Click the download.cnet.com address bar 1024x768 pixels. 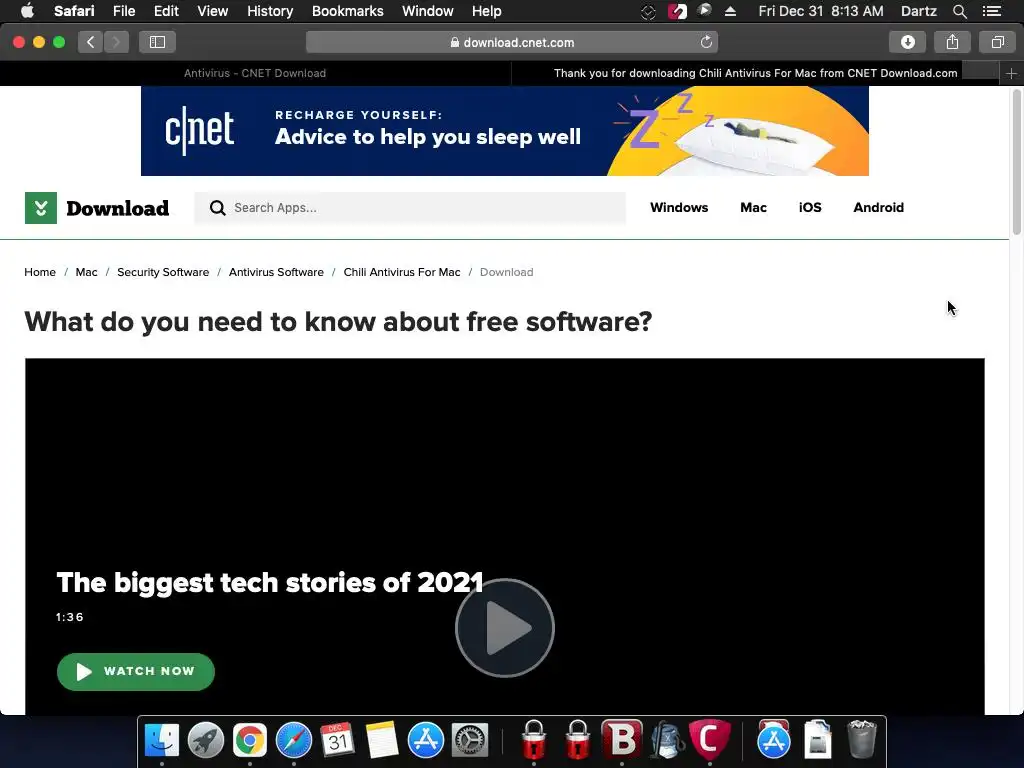pos(511,42)
